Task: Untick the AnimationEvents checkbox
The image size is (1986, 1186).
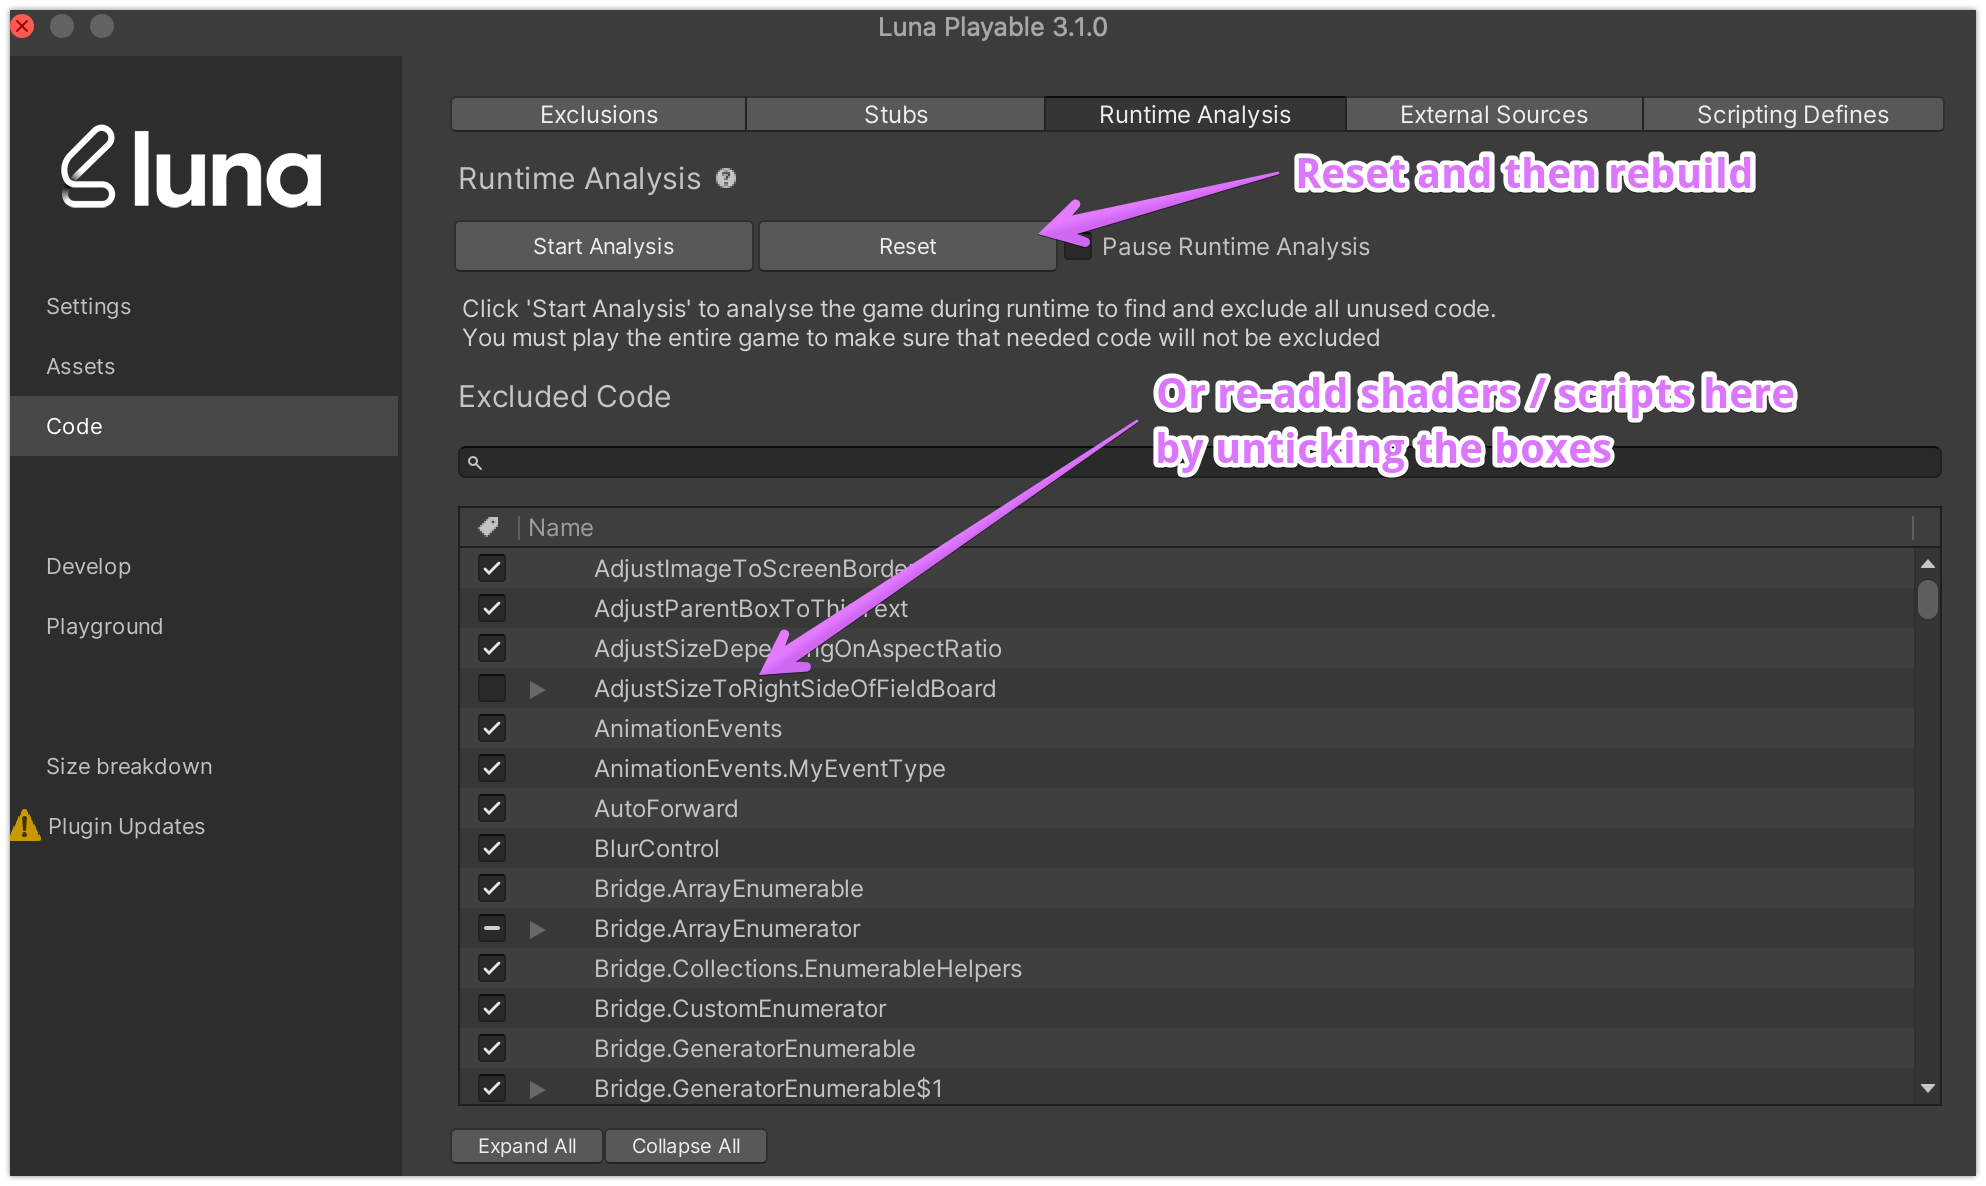Action: point(492,728)
